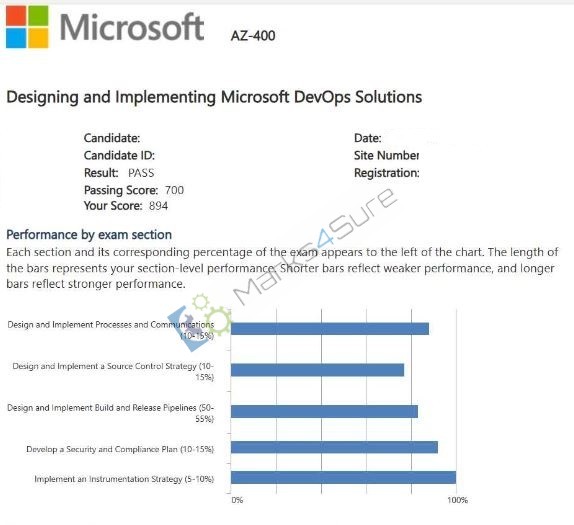Click the Site Number label
The image size is (574, 525).
387,156
